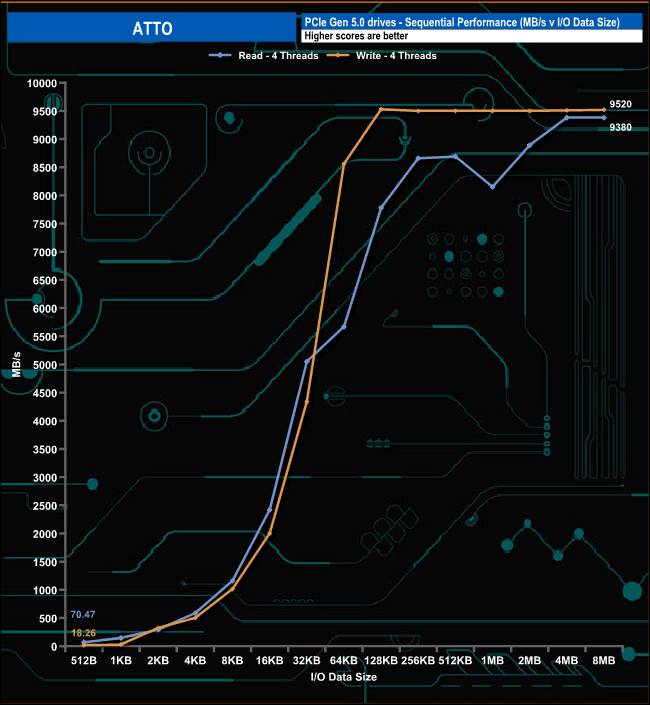Viewport: 650px width, 705px height.
Task: Click the orange Write legend line marker
Action: coord(339,56)
